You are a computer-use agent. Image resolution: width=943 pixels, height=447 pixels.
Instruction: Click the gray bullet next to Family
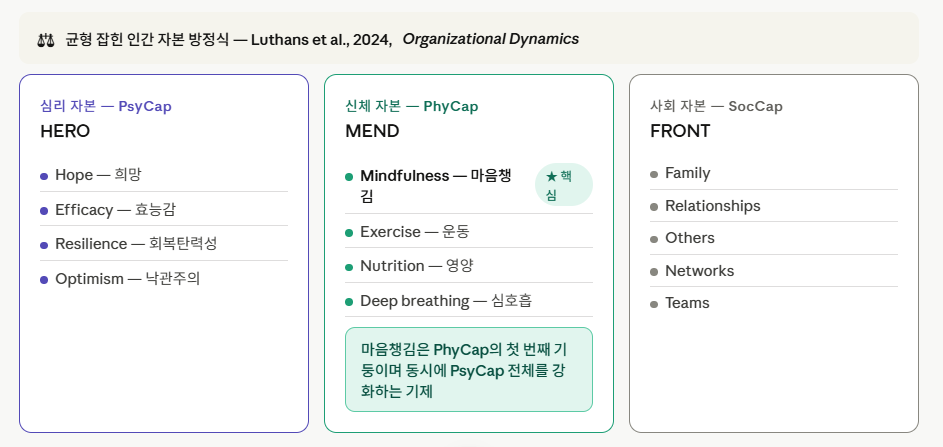[x=654, y=174]
